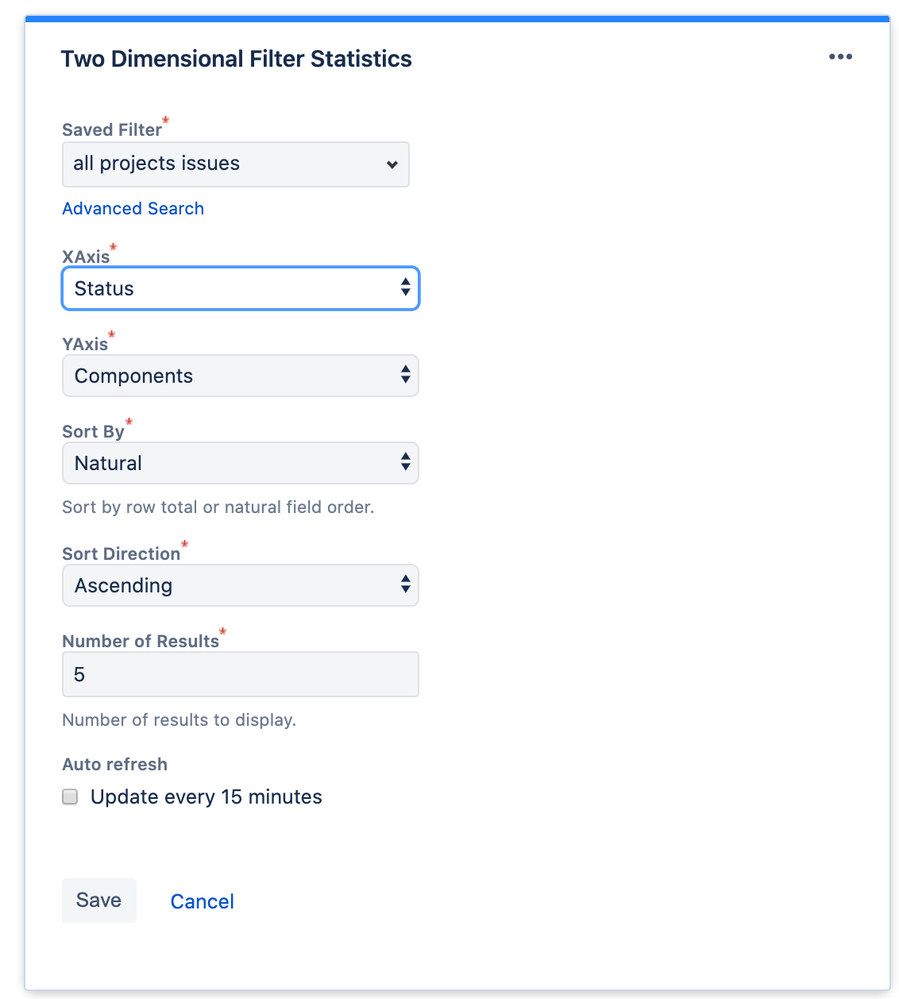Click the Two Dimensional Filter Statistics title
This screenshot has height=999, width=899.
click(236, 59)
